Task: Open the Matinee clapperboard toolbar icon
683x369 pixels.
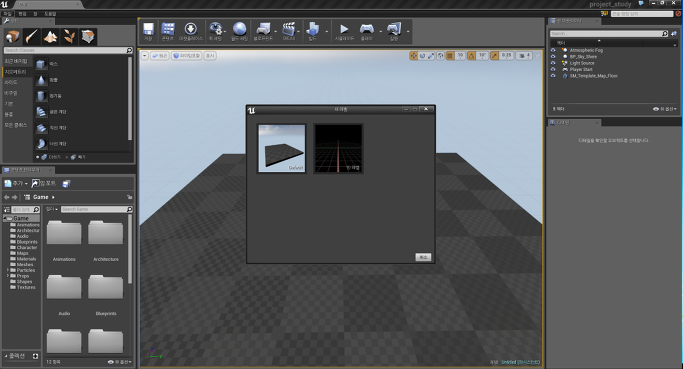Action: (288, 31)
